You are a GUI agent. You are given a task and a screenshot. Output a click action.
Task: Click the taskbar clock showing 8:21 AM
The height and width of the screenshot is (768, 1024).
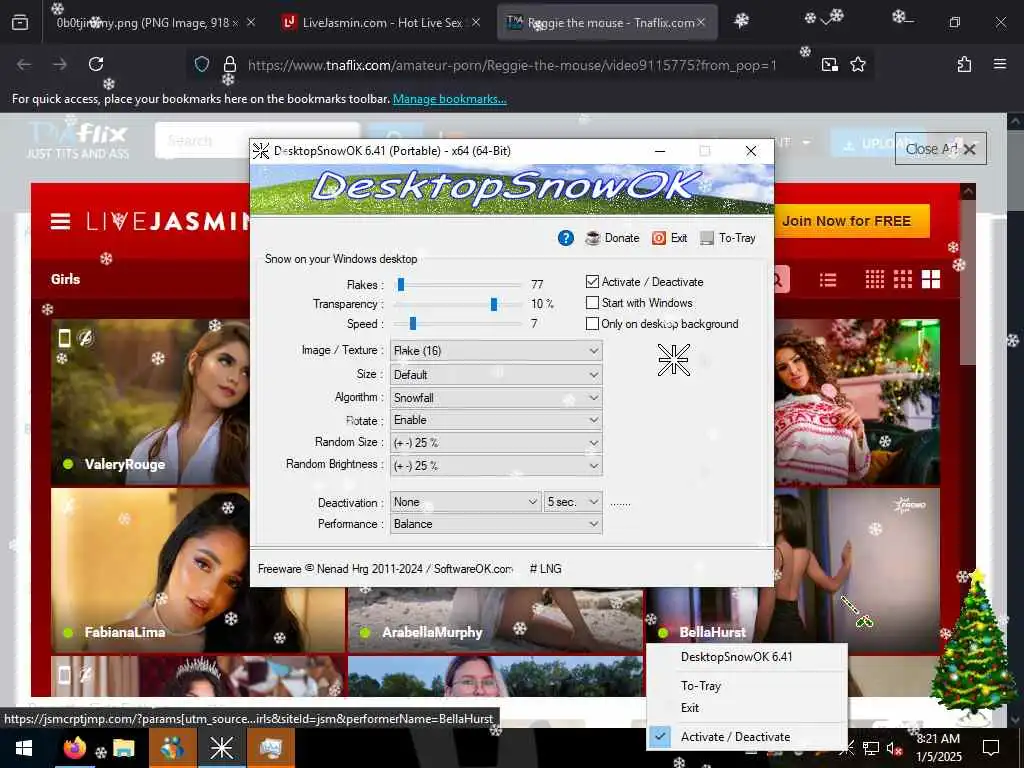(938, 748)
